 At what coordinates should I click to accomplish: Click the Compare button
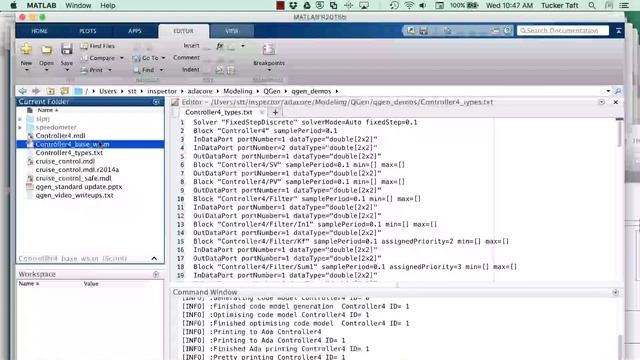[x=98, y=58]
